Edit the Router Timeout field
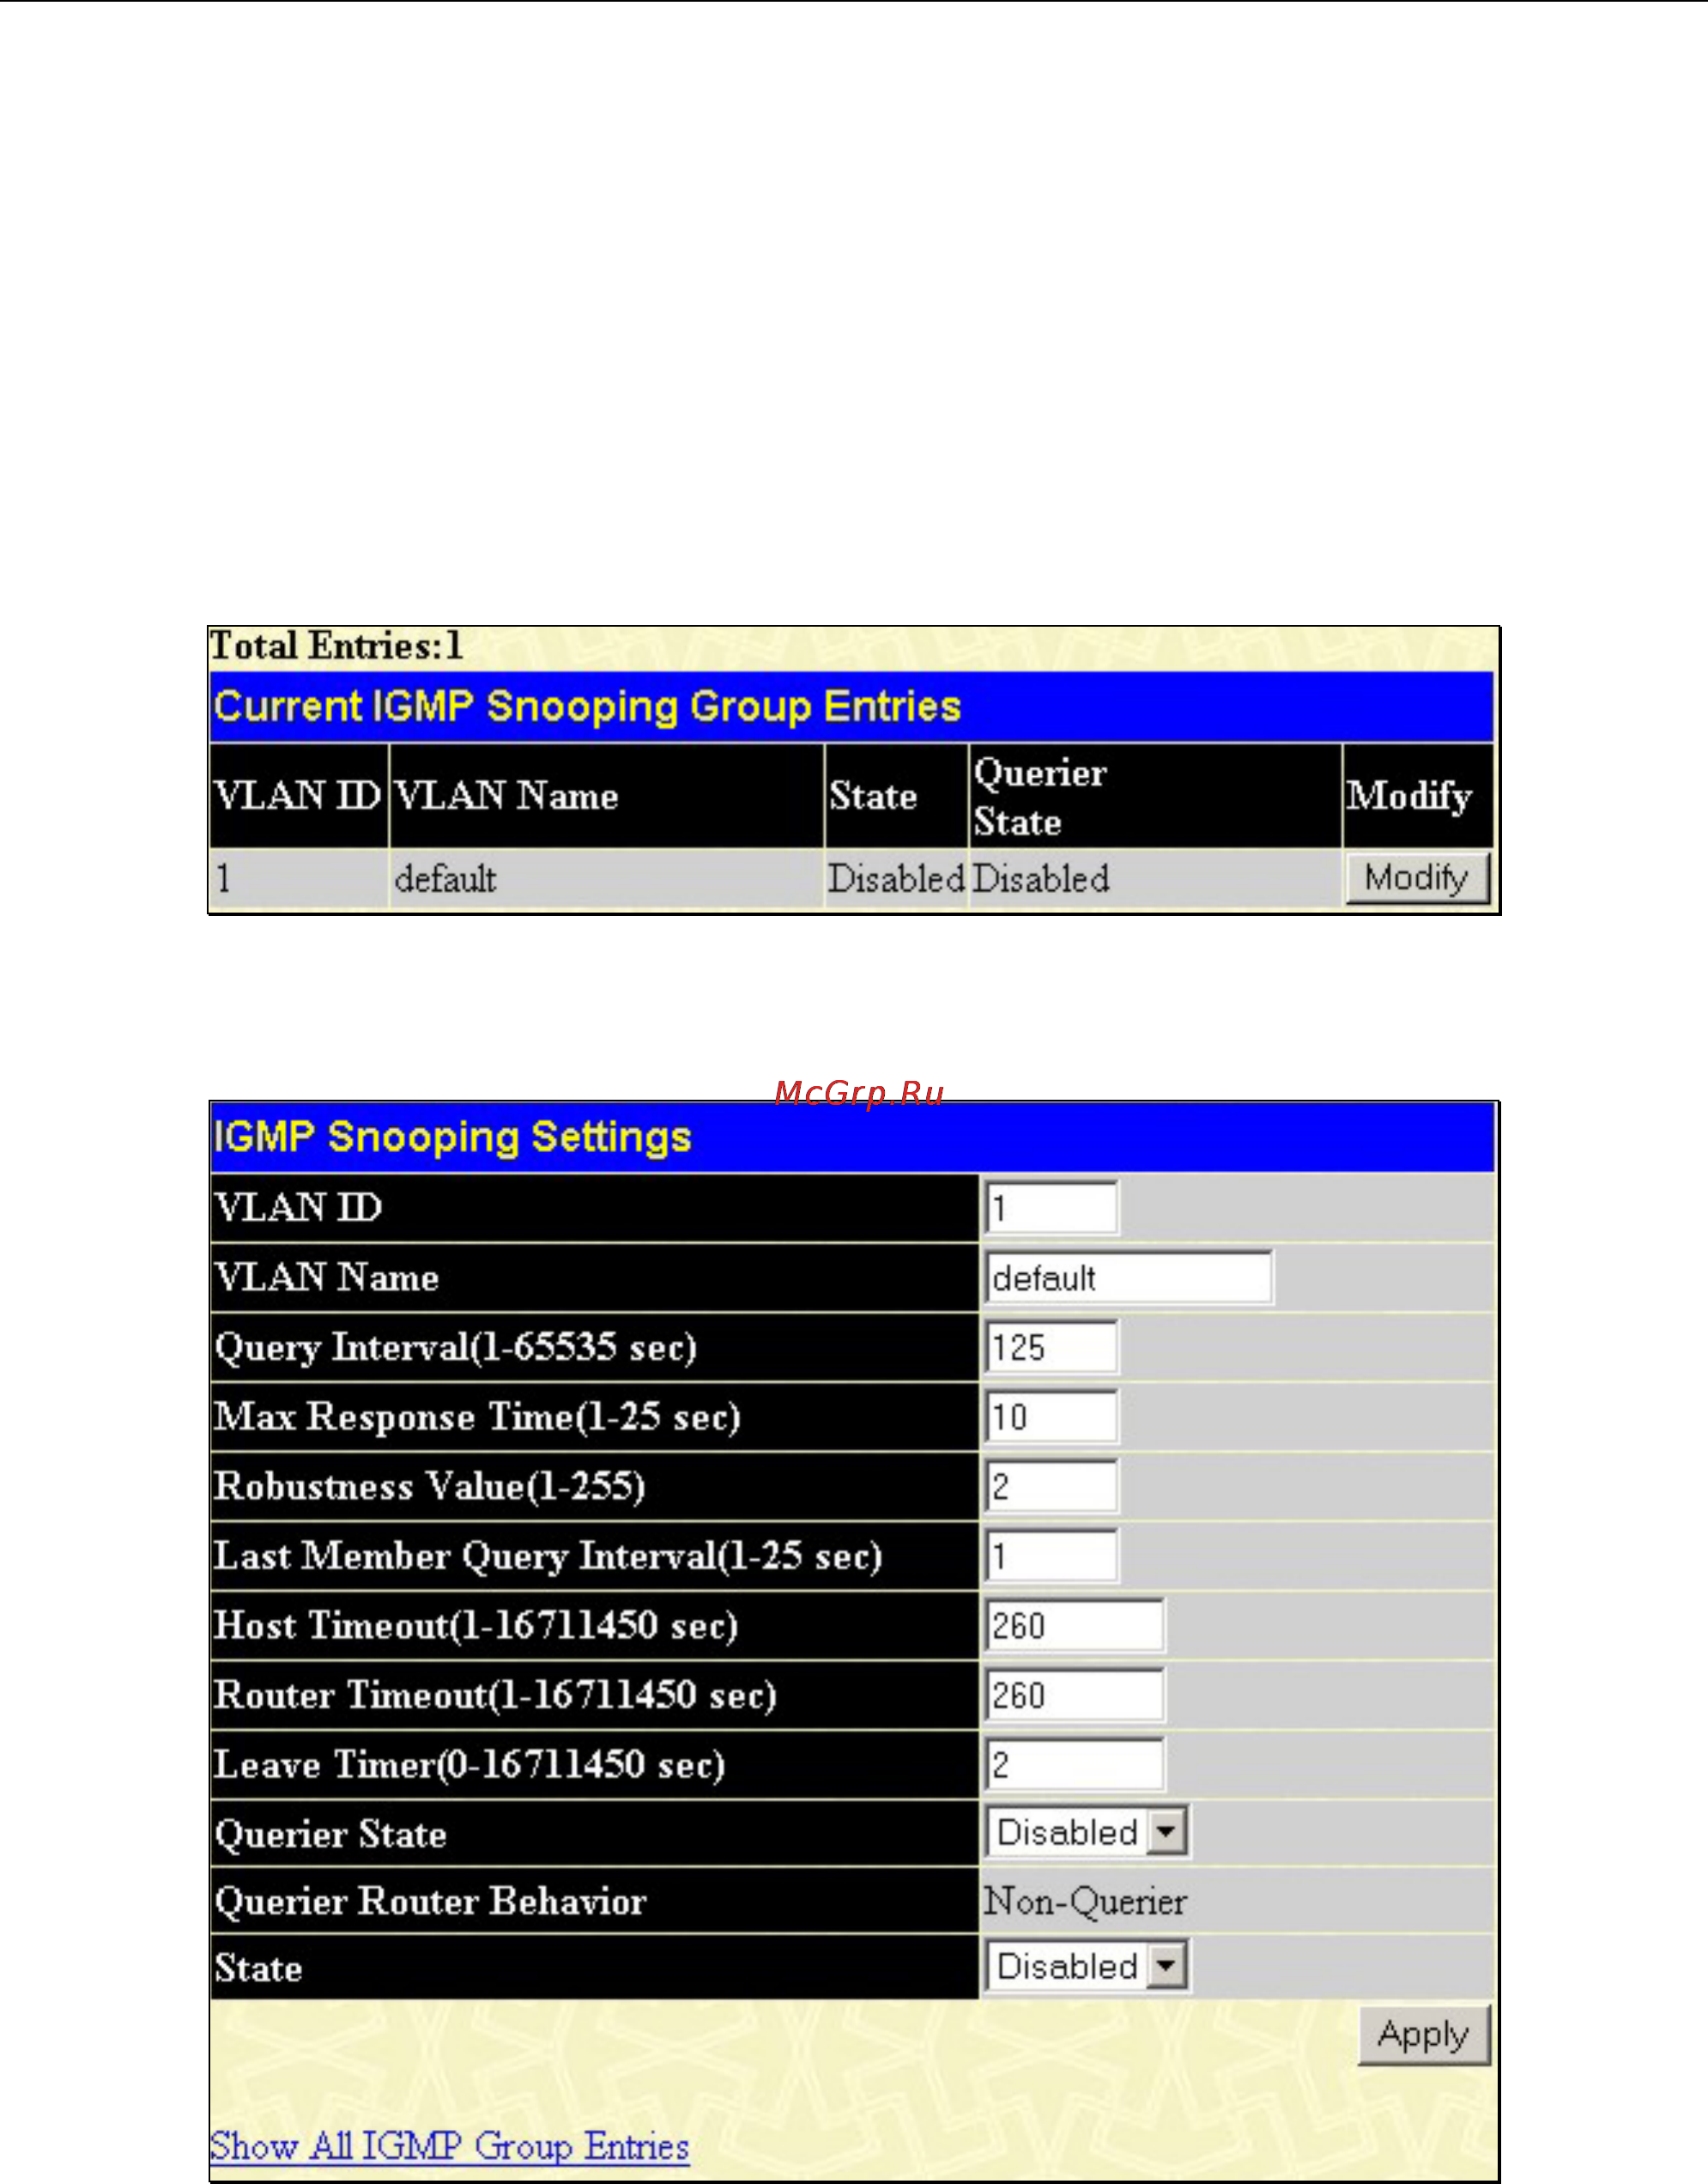The width and height of the screenshot is (1708, 2184). click(1074, 1695)
